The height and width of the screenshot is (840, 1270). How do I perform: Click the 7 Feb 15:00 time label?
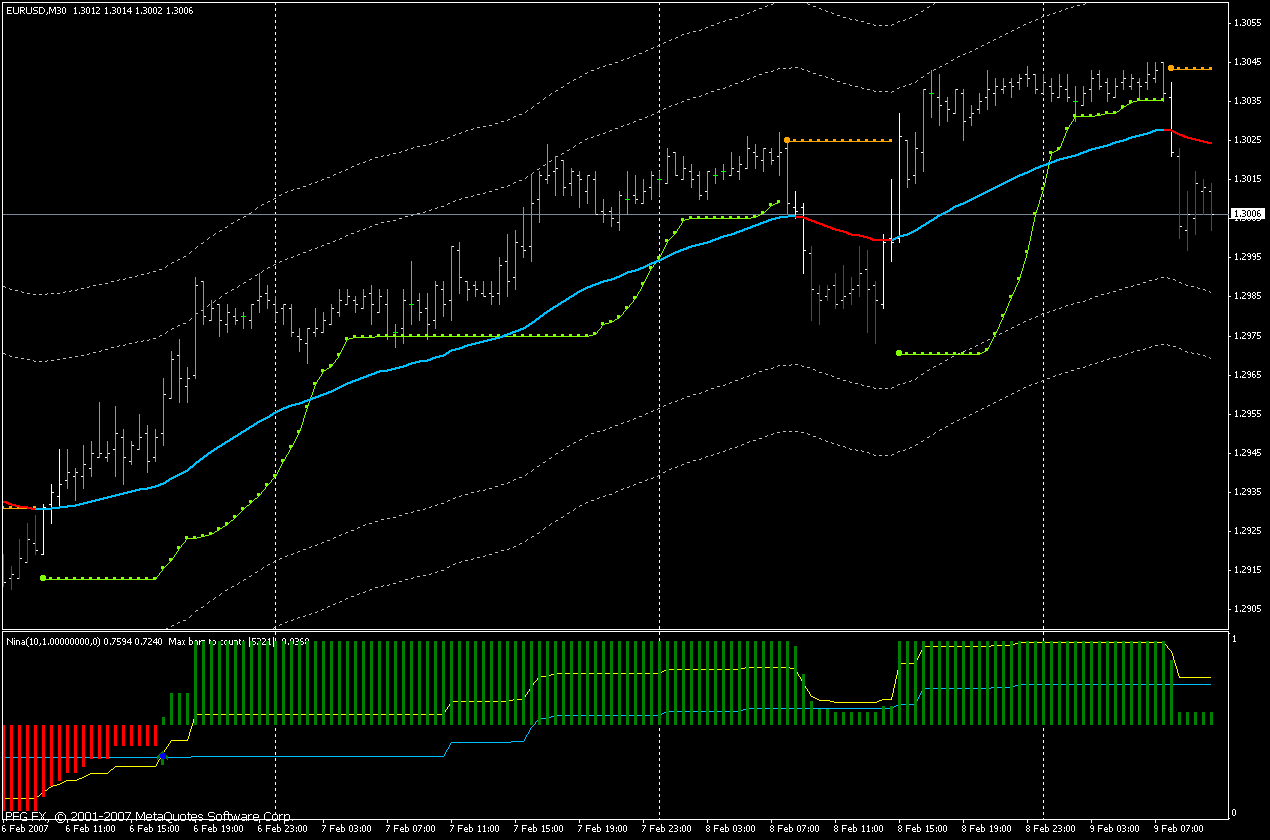click(x=538, y=829)
